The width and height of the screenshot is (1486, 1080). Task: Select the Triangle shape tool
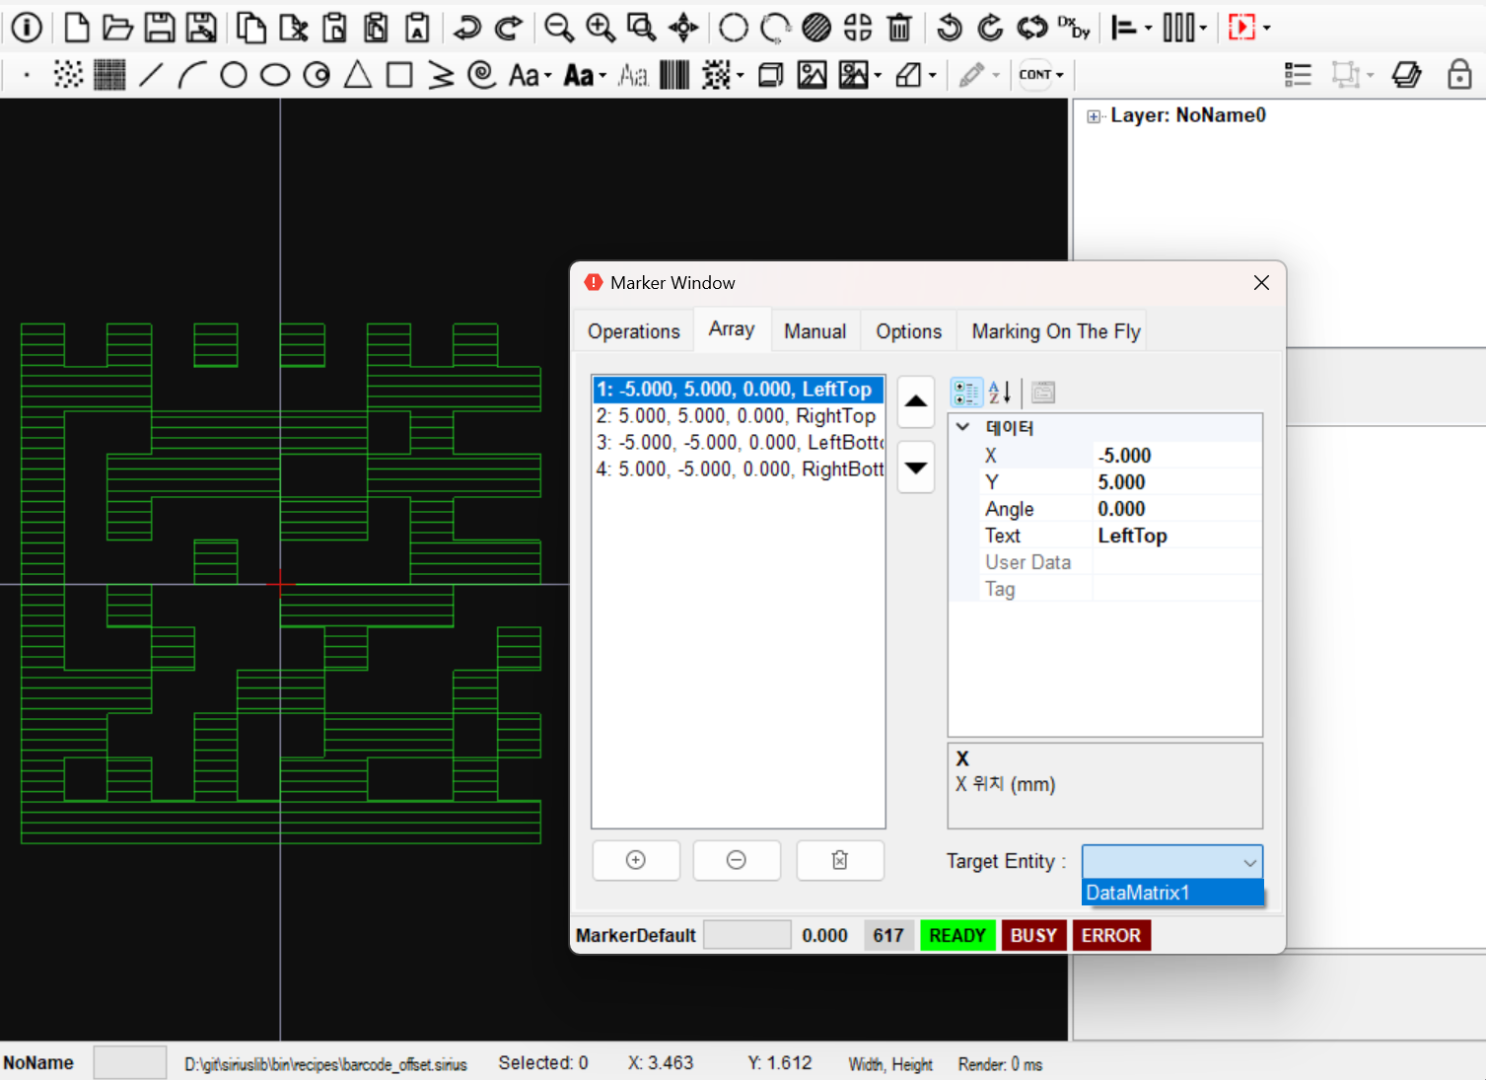[358, 75]
